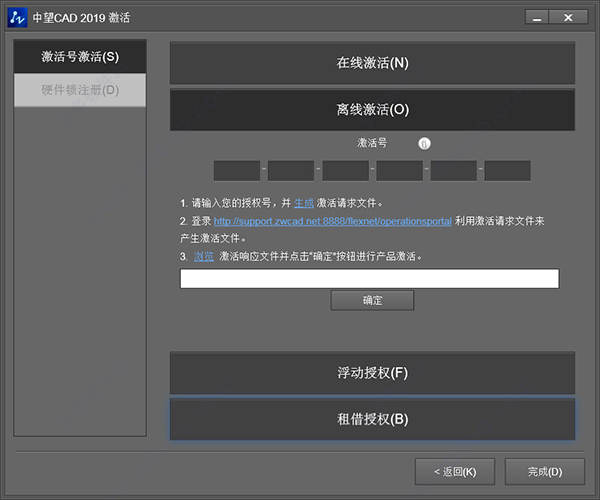Click the 激活号 label text
600x500 pixels.
[372, 143]
